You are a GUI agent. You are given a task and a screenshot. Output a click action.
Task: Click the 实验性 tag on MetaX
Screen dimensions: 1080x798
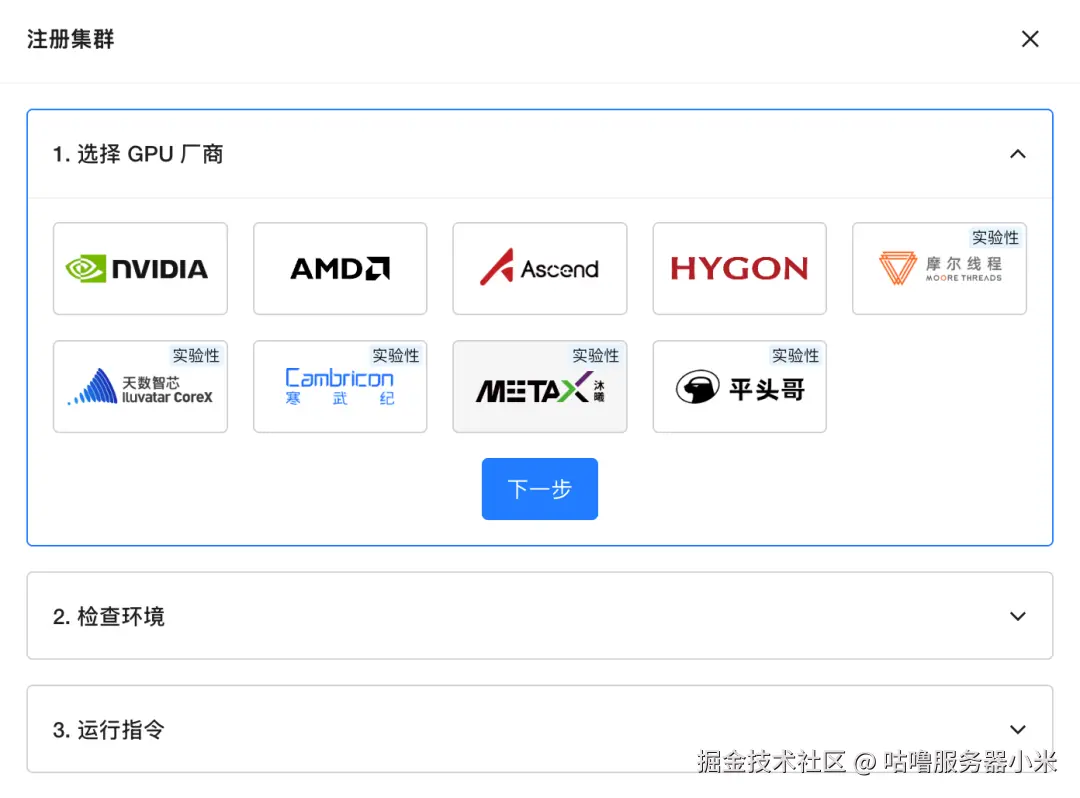[596, 355]
